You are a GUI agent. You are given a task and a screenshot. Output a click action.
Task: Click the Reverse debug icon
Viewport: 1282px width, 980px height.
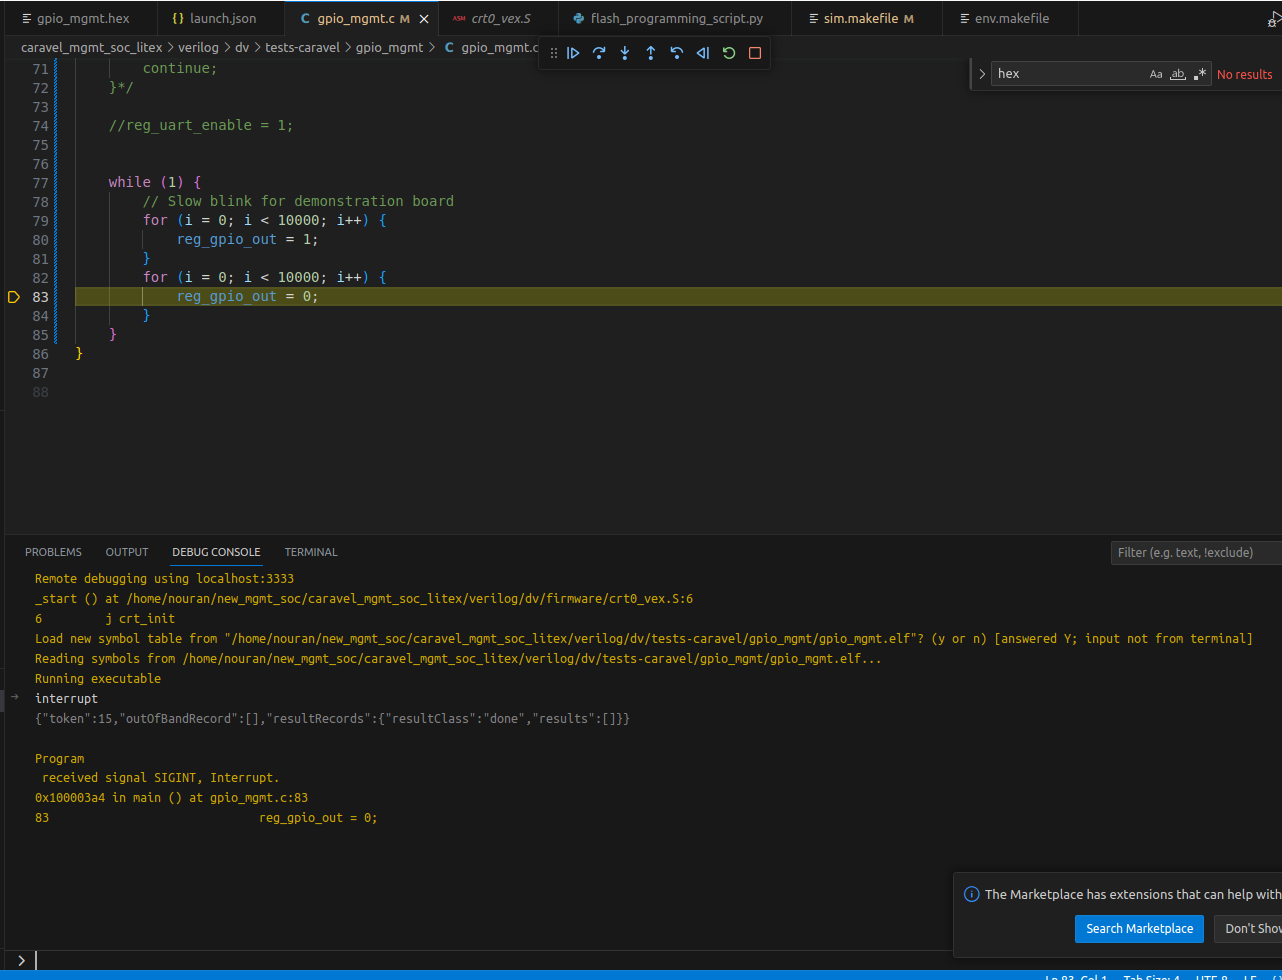click(x=703, y=53)
